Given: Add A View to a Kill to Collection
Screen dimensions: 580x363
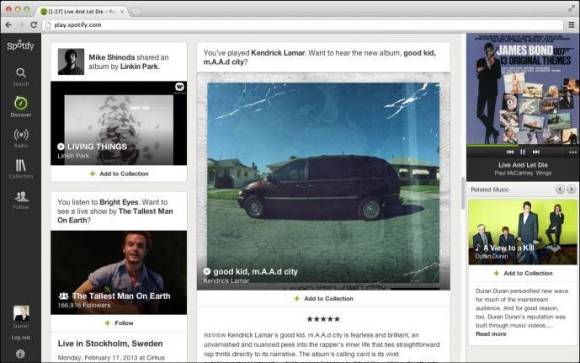Looking at the screenshot, I should 523,273.
